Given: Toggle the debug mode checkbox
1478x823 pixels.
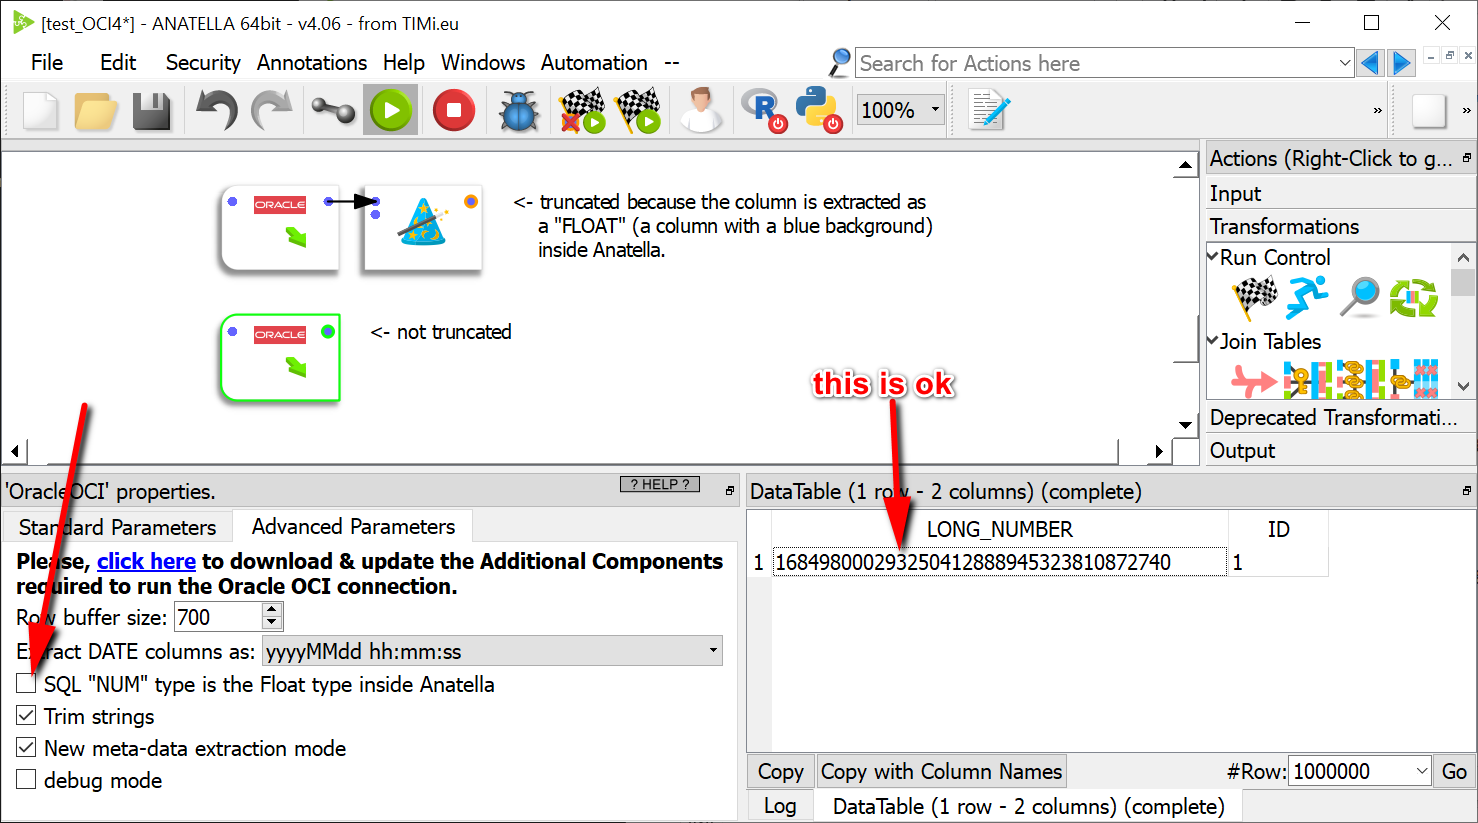Looking at the screenshot, I should point(27,780).
